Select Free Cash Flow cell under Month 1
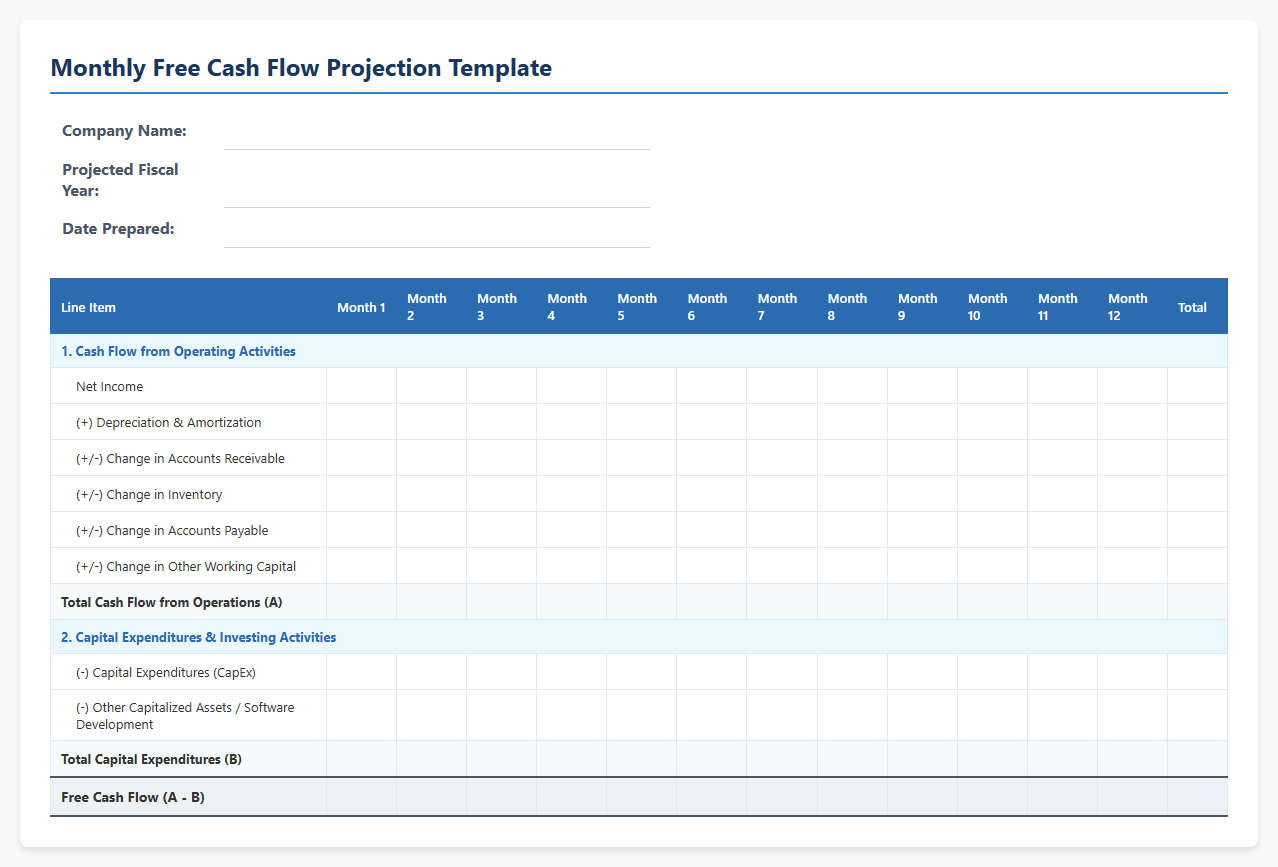The height and width of the screenshot is (867, 1278). pyautogui.click(x=361, y=797)
